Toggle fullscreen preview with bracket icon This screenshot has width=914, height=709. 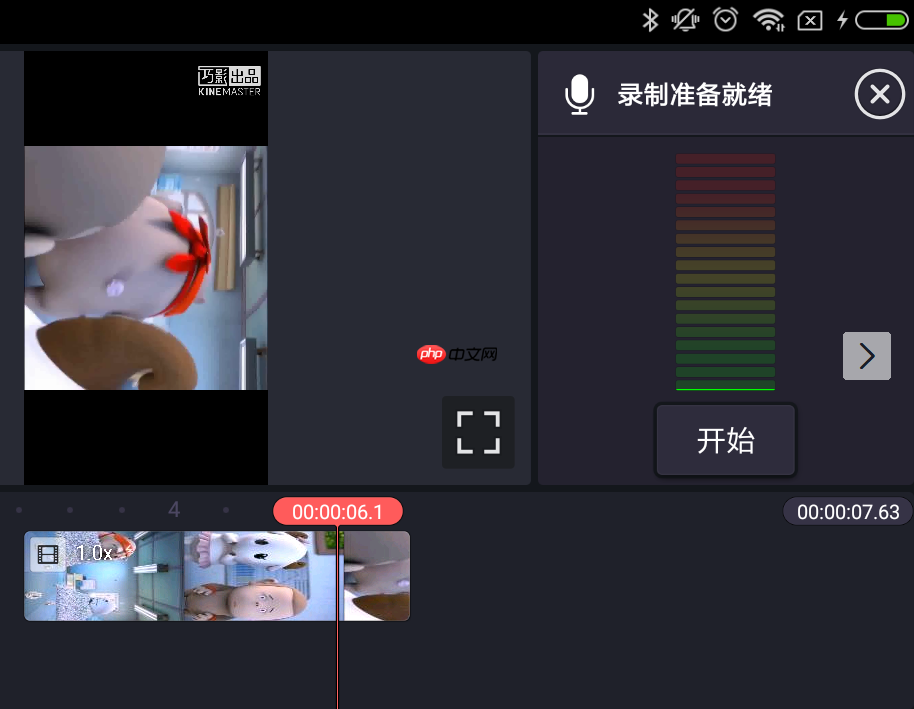[x=478, y=432]
